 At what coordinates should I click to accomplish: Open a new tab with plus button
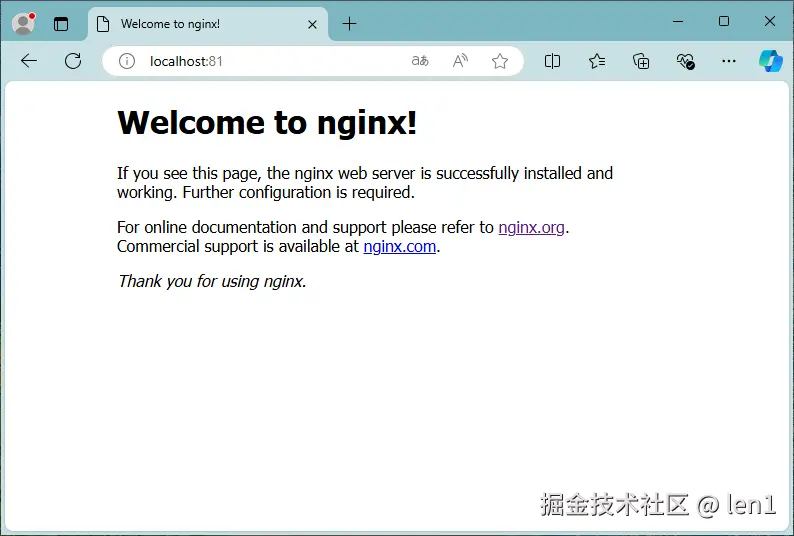click(x=349, y=24)
